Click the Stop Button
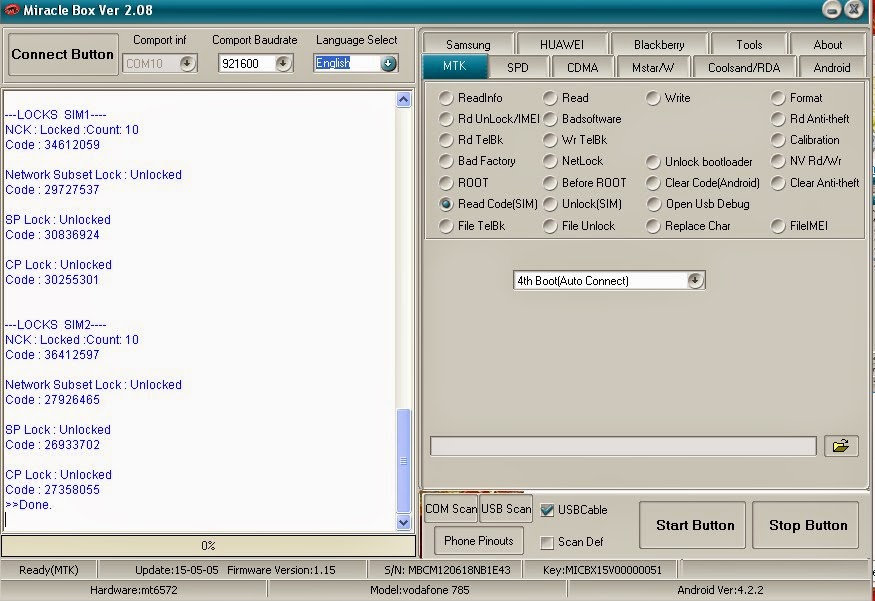875x601 pixels. [x=807, y=525]
